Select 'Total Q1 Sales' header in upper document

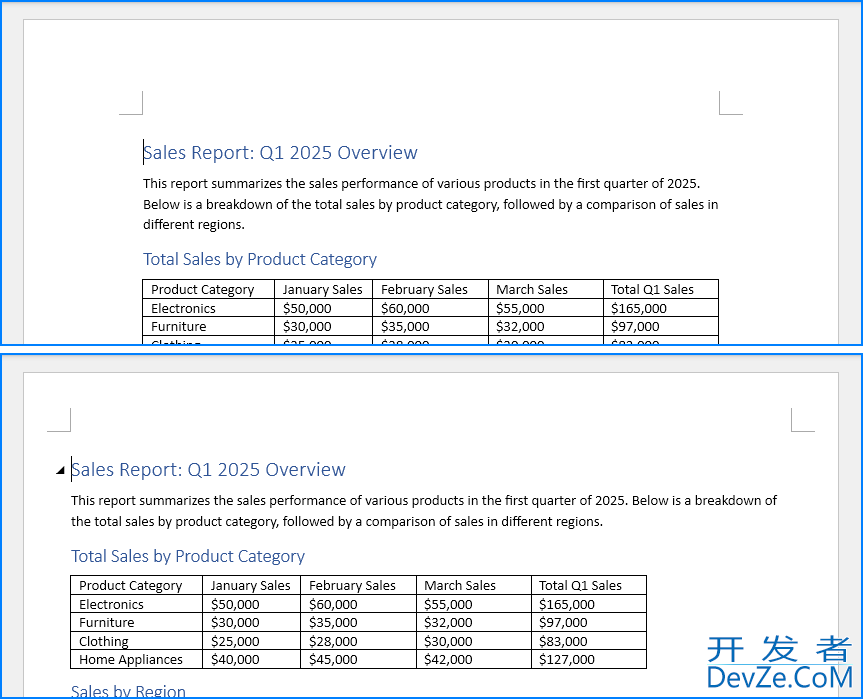661,289
